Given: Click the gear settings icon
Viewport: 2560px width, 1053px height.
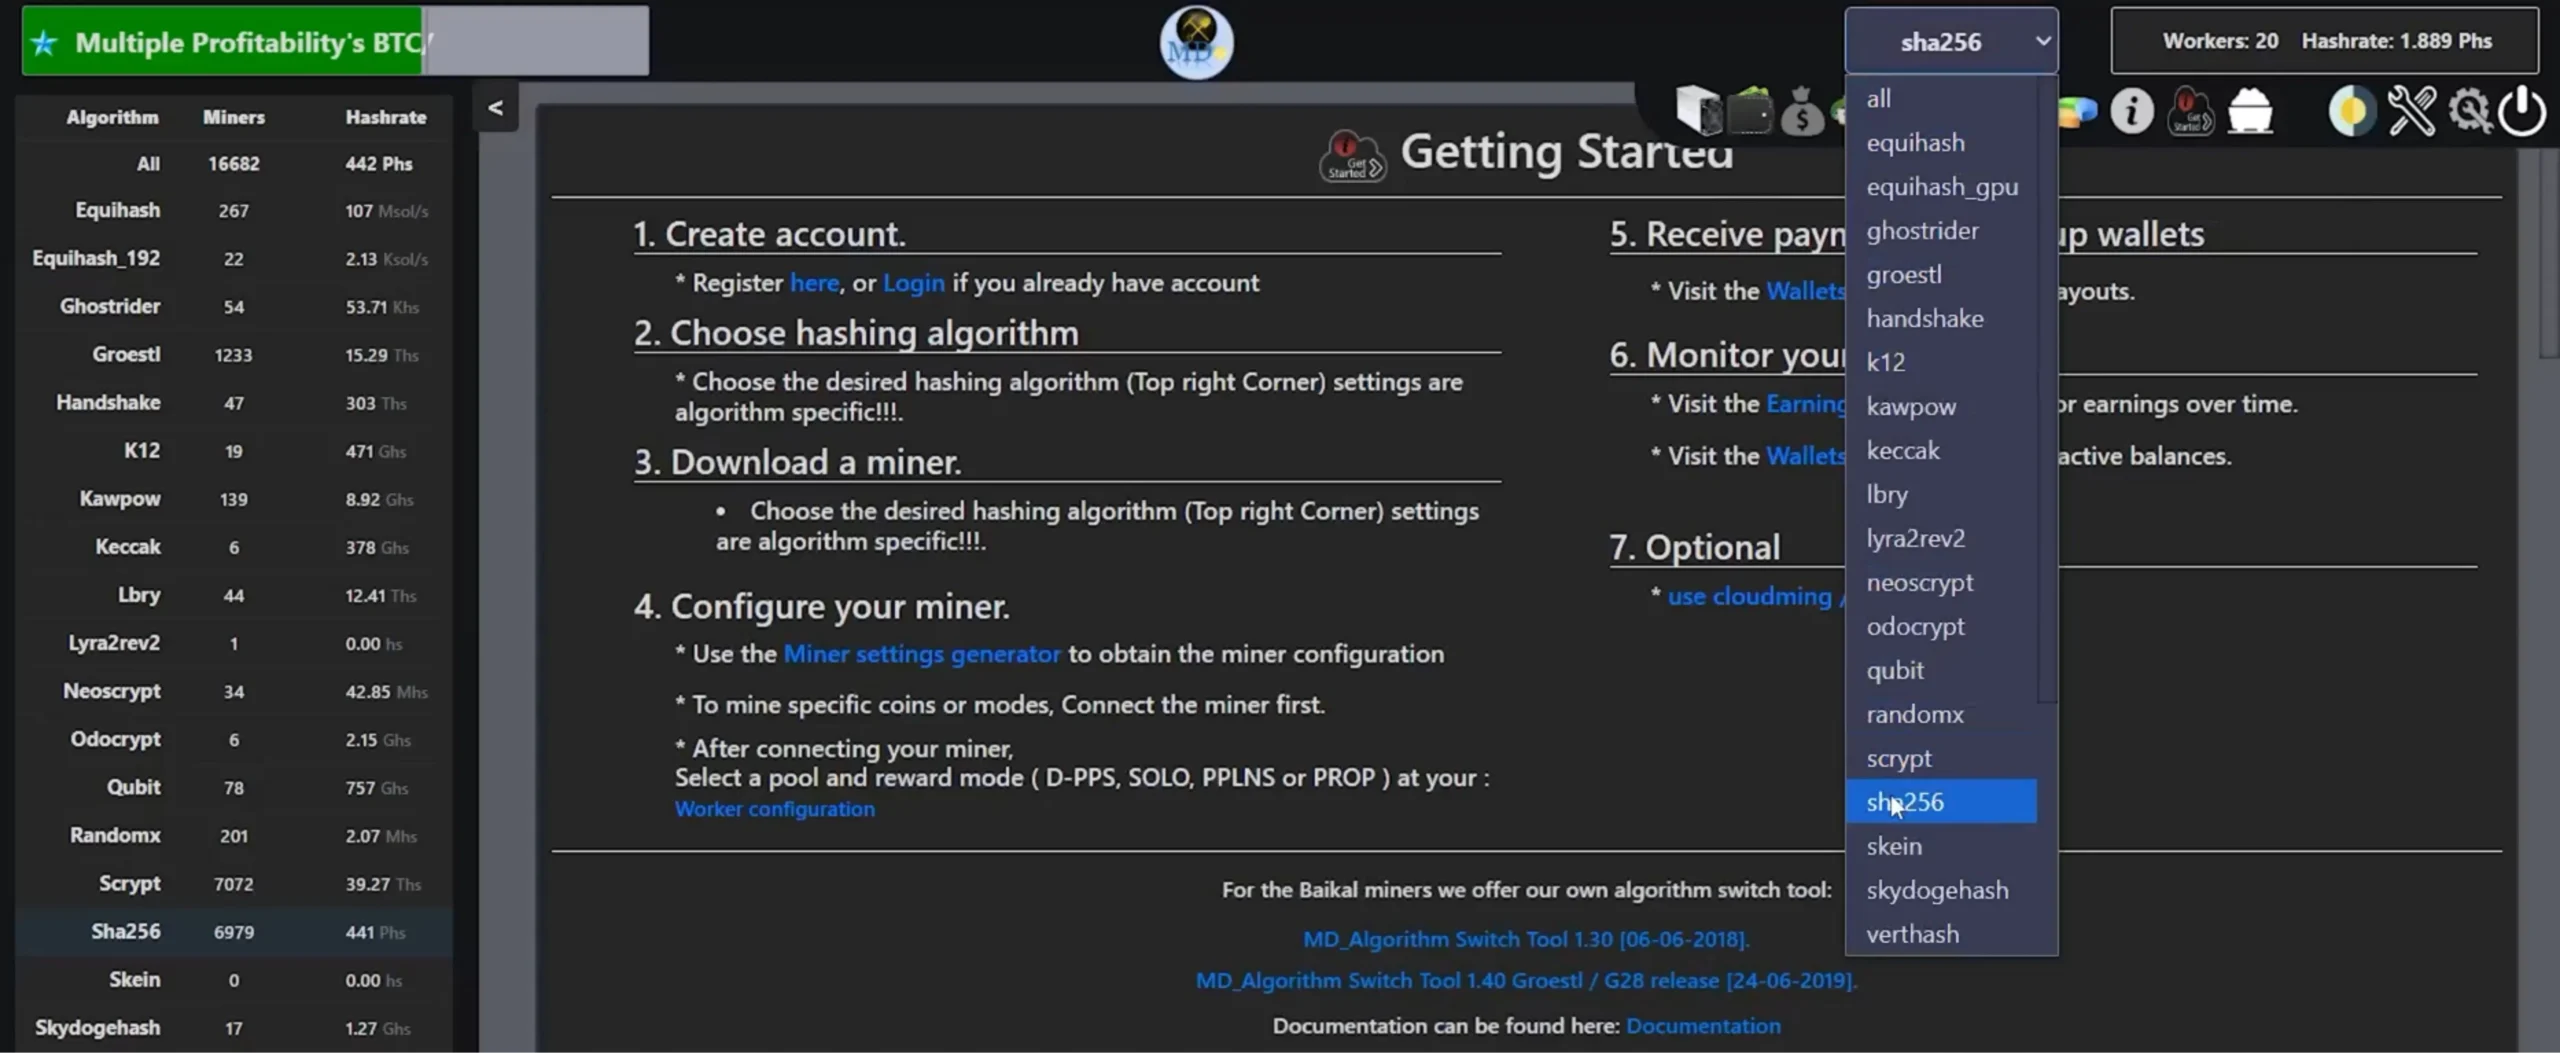Looking at the screenshot, I should pos(2469,110).
